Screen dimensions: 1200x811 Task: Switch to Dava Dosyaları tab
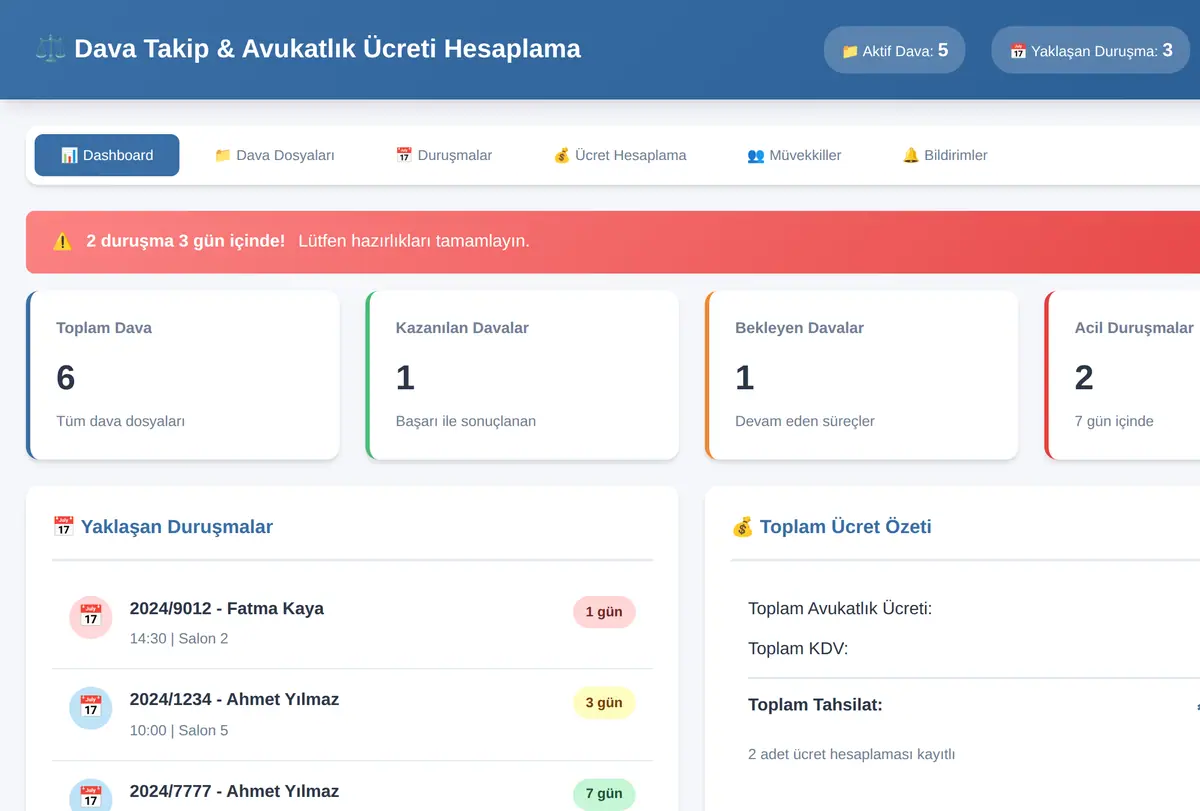point(274,155)
